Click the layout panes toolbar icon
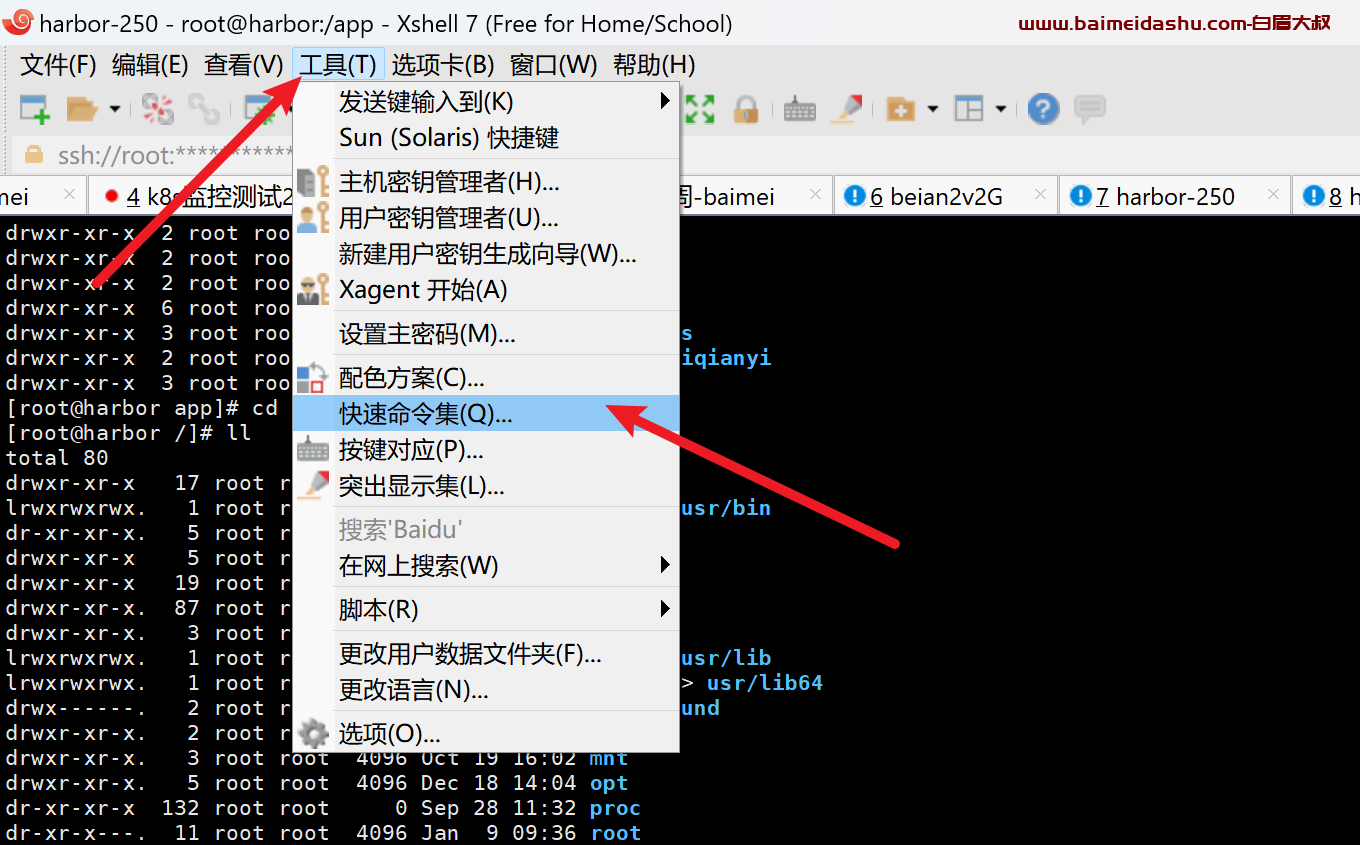The image size is (1360, 845). point(969,108)
